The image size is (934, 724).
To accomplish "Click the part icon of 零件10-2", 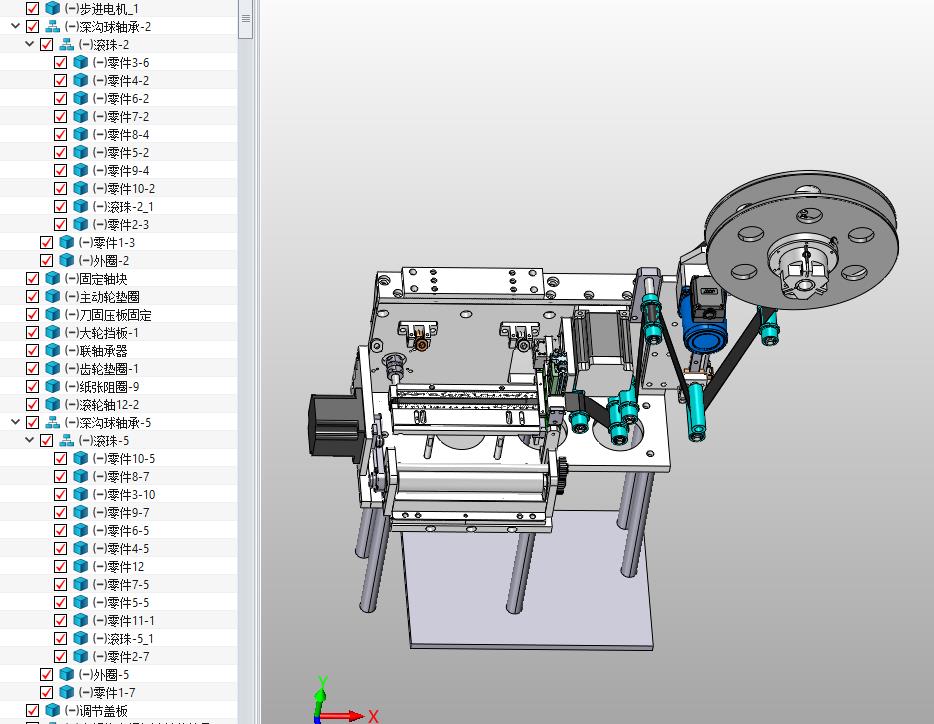I will click(x=80, y=188).
